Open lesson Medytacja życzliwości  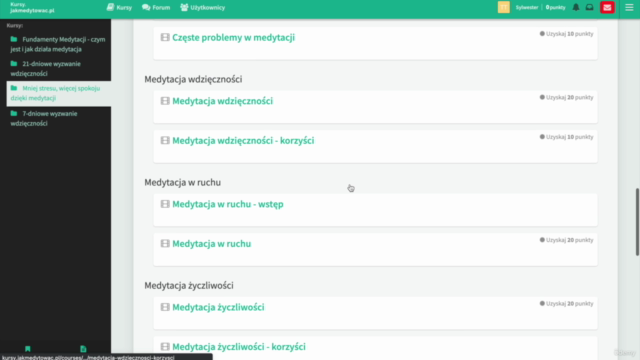pos(218,307)
